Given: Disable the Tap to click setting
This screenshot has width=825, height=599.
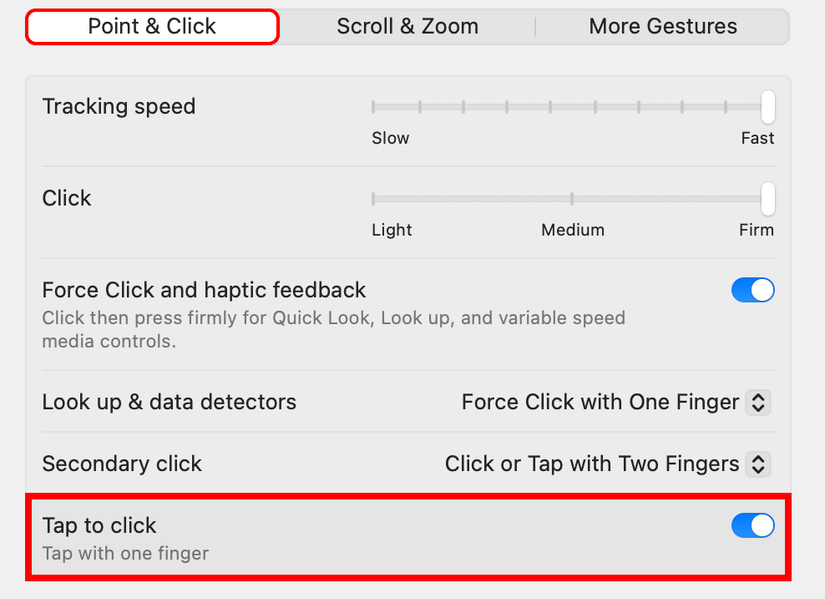Looking at the screenshot, I should click(753, 525).
